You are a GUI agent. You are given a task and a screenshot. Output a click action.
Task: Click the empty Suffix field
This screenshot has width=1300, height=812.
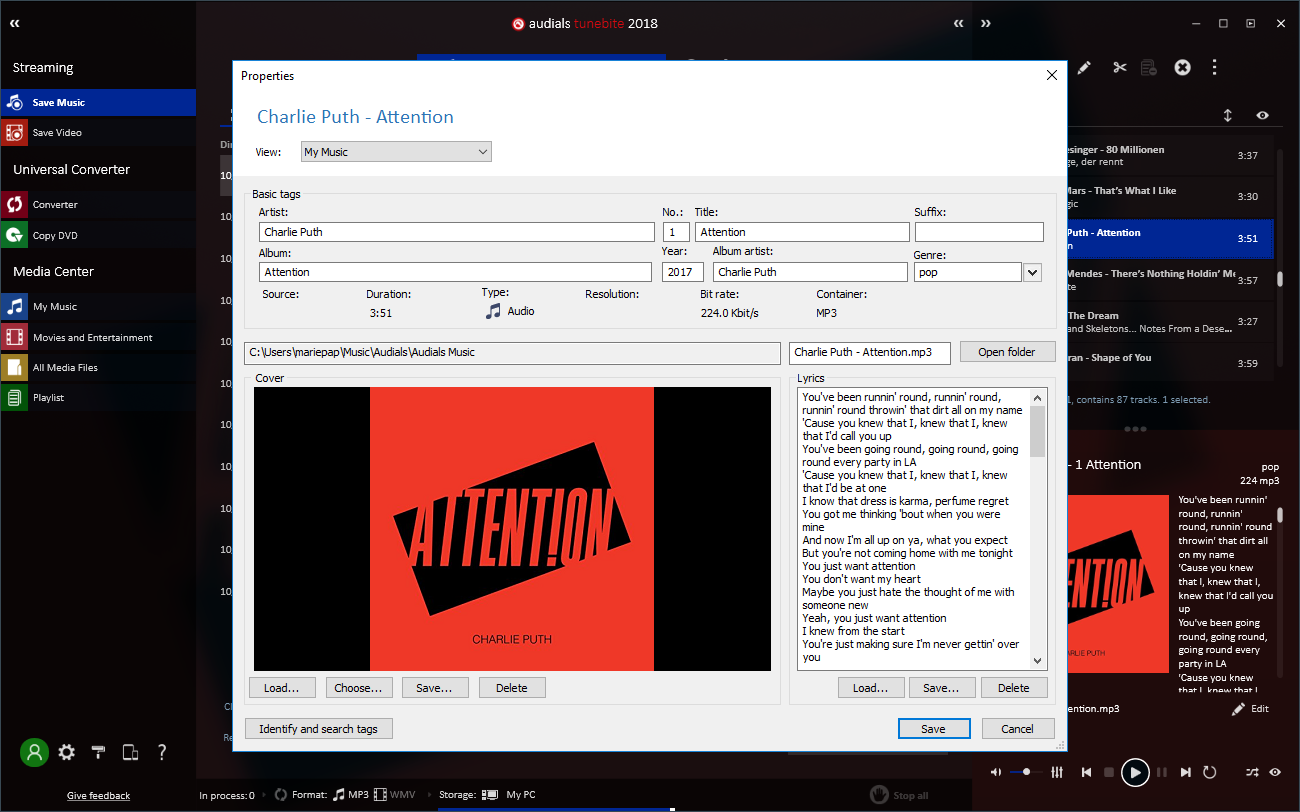click(x=979, y=232)
